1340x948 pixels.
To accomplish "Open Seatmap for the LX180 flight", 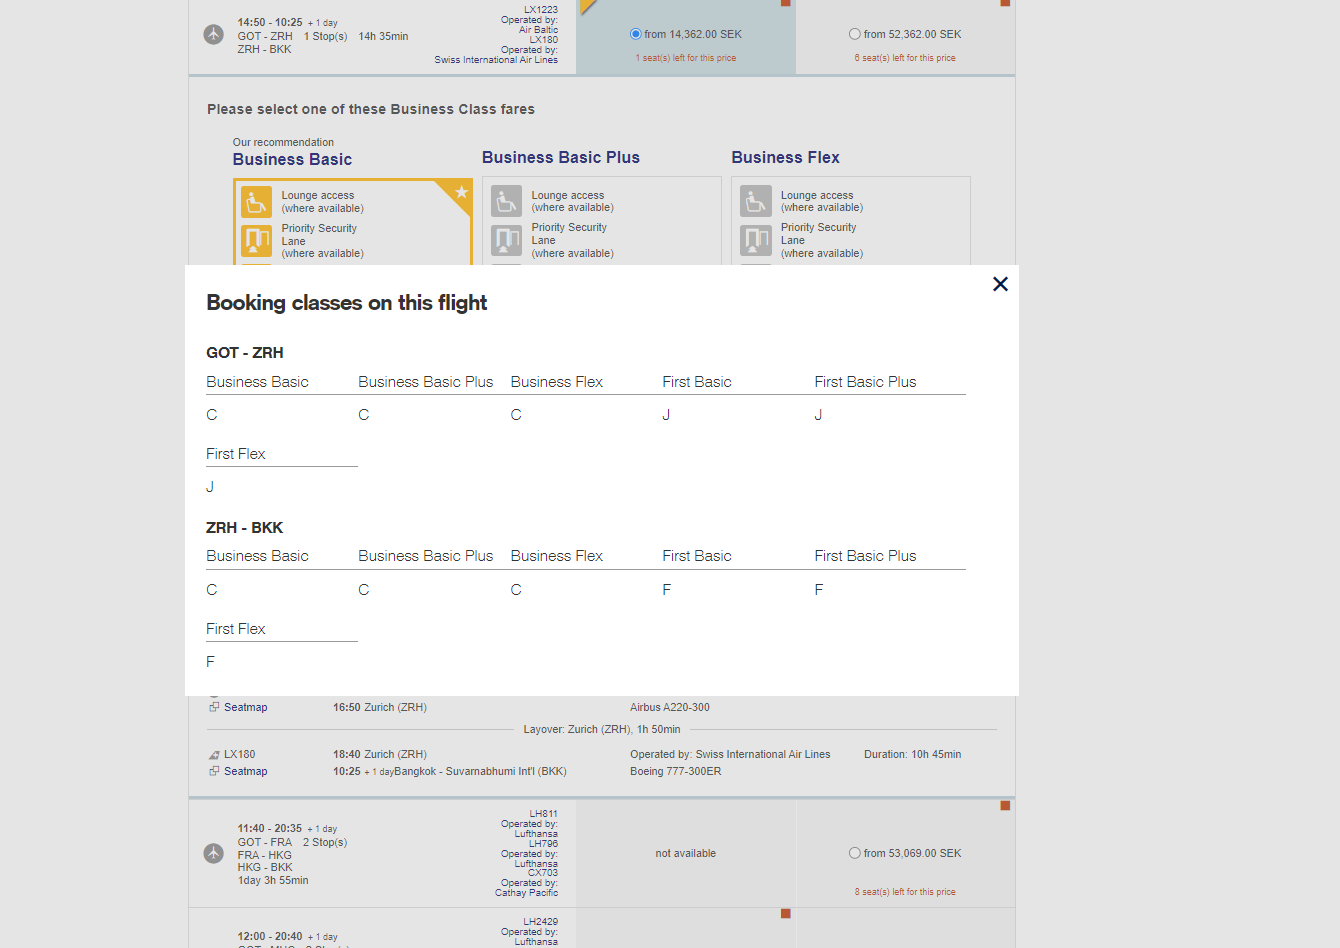I will coord(245,771).
